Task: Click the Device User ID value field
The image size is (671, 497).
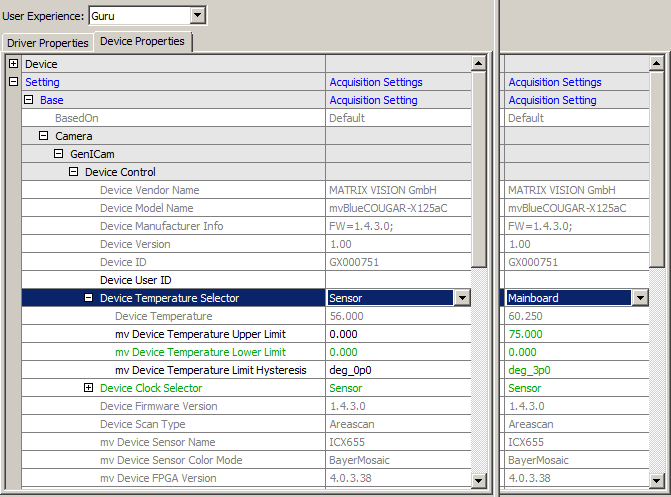Action: click(397, 280)
